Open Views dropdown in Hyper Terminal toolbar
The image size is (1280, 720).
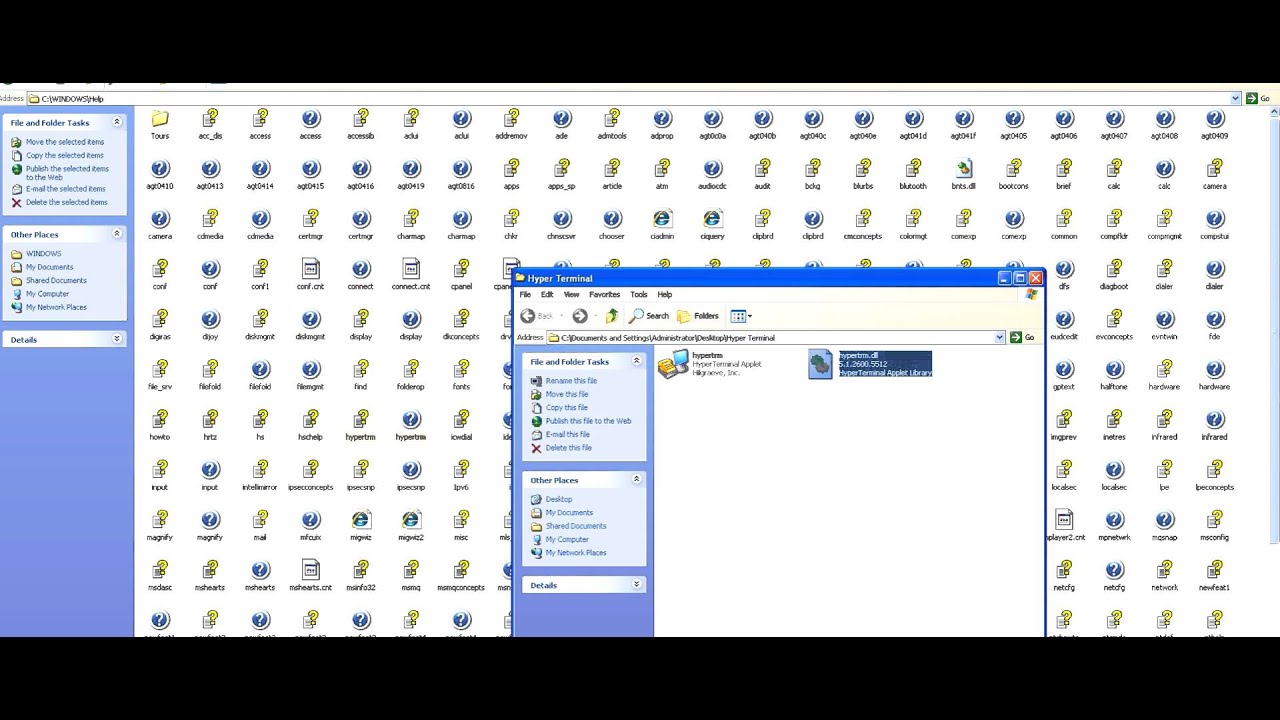[741, 316]
